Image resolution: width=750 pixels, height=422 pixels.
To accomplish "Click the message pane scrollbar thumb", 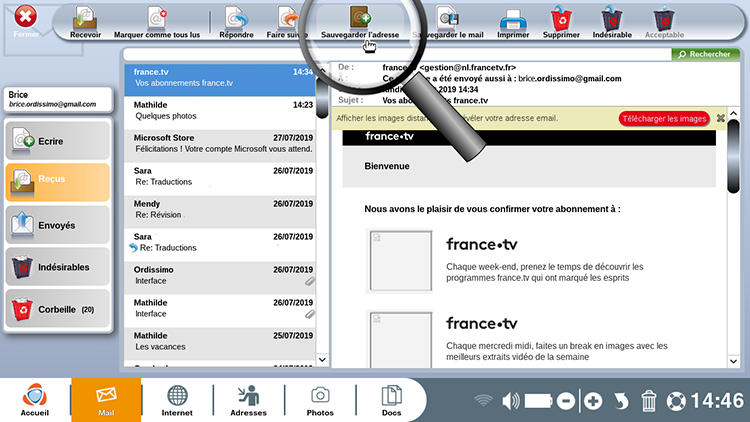I will pyautogui.click(x=733, y=156).
